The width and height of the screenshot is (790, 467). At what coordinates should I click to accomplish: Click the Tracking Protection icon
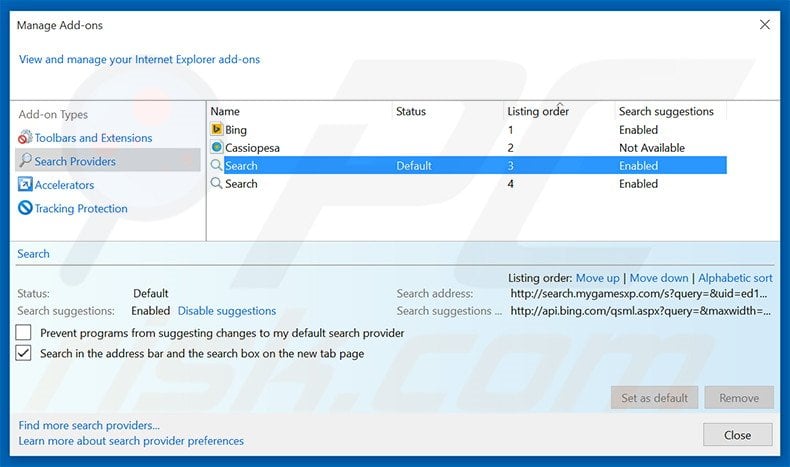[25, 208]
